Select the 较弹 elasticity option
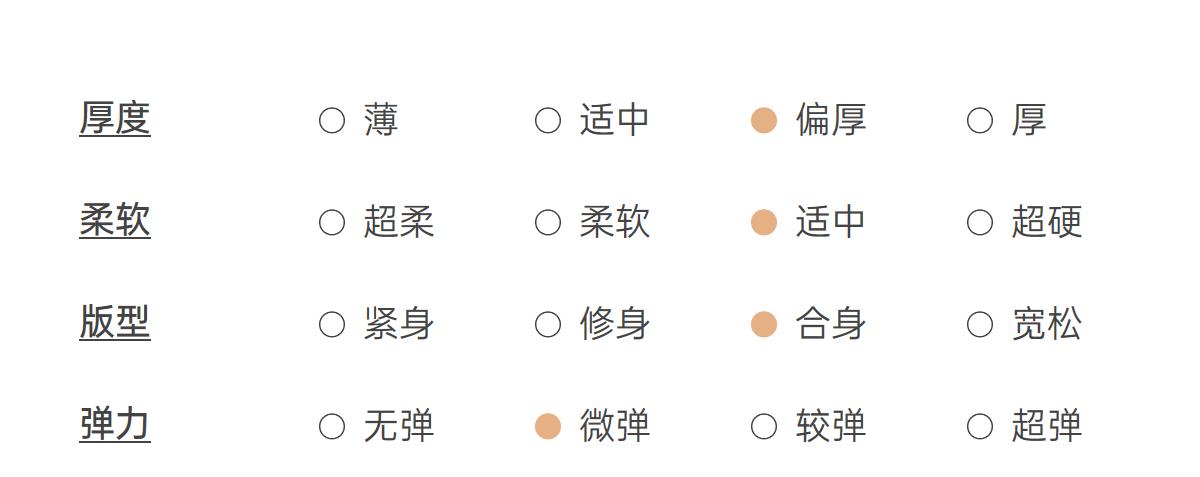This screenshot has width=1200, height=477. pyautogui.click(x=764, y=427)
